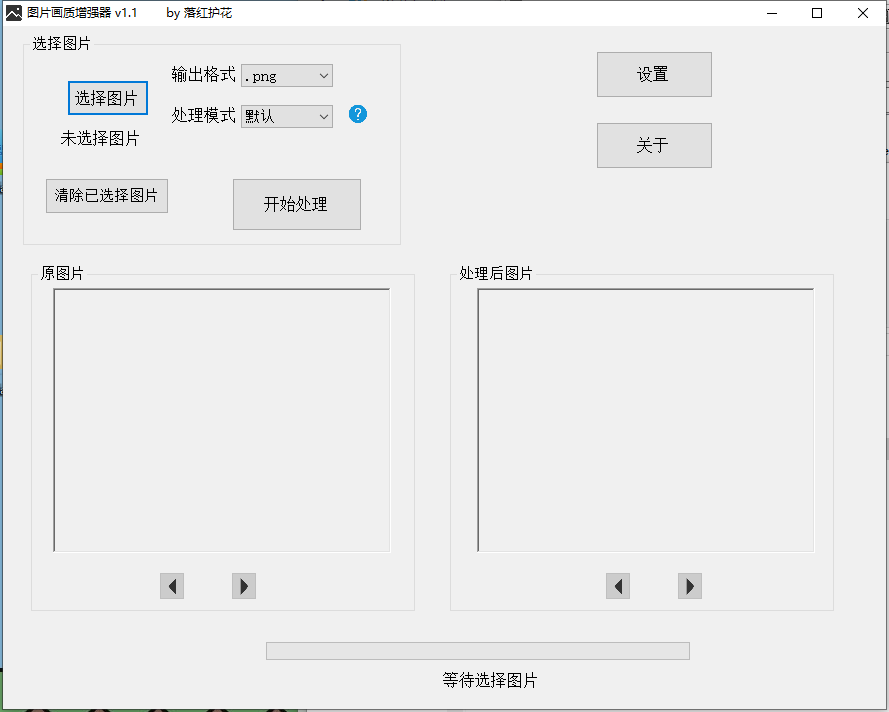Image resolution: width=889 pixels, height=712 pixels.
Task: Minimize the 图片画质增强器 window
Action: tap(772, 13)
